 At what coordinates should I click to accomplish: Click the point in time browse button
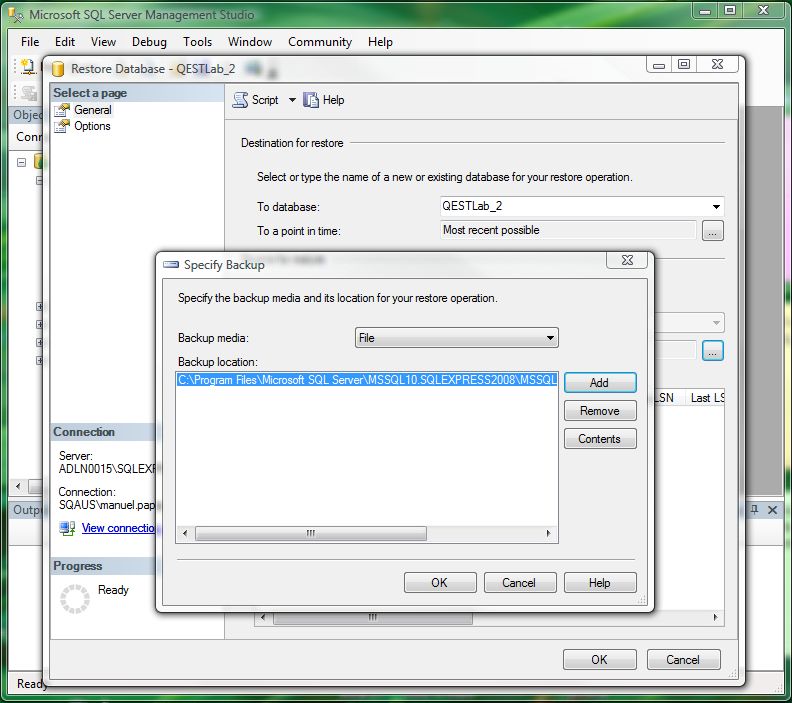(712, 231)
